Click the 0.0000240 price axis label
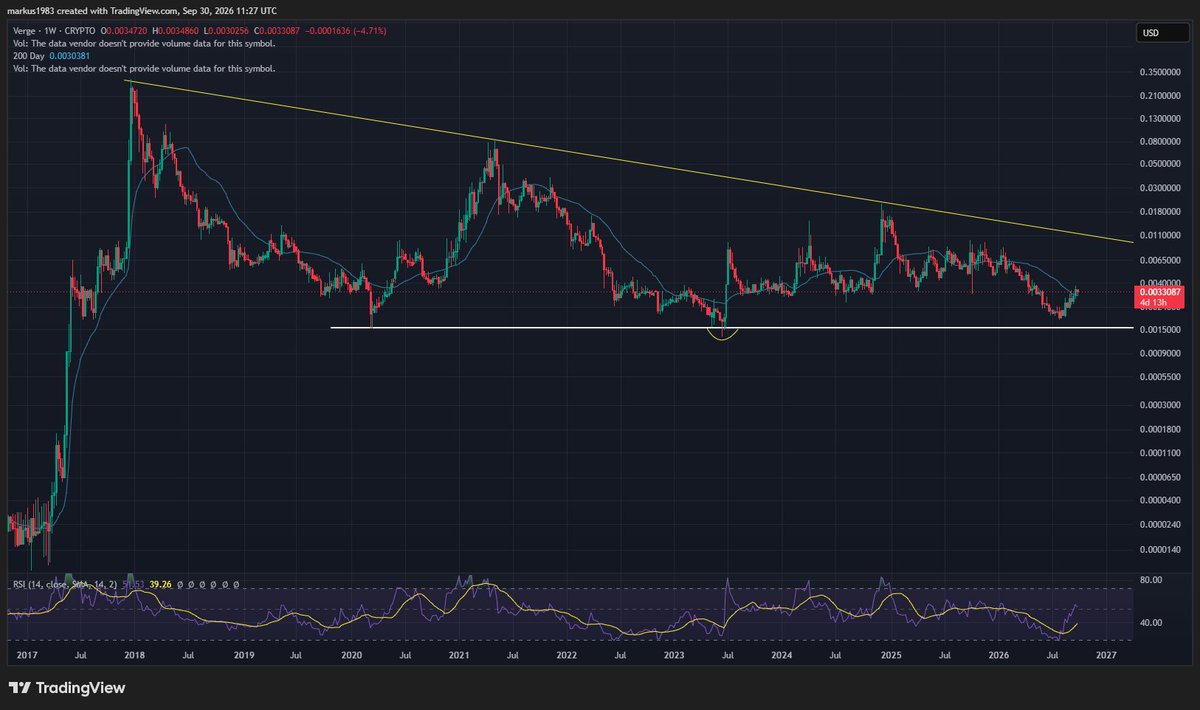The width and height of the screenshot is (1200, 710). click(x=1159, y=524)
